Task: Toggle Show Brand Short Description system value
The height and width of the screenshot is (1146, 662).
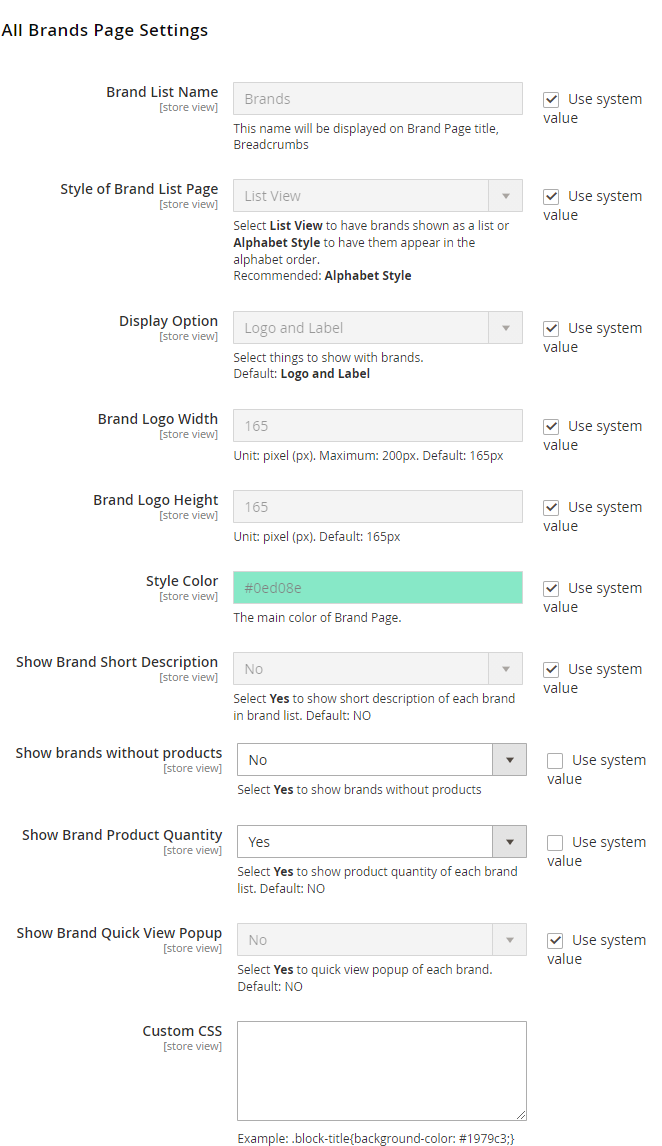Action: pyautogui.click(x=551, y=670)
